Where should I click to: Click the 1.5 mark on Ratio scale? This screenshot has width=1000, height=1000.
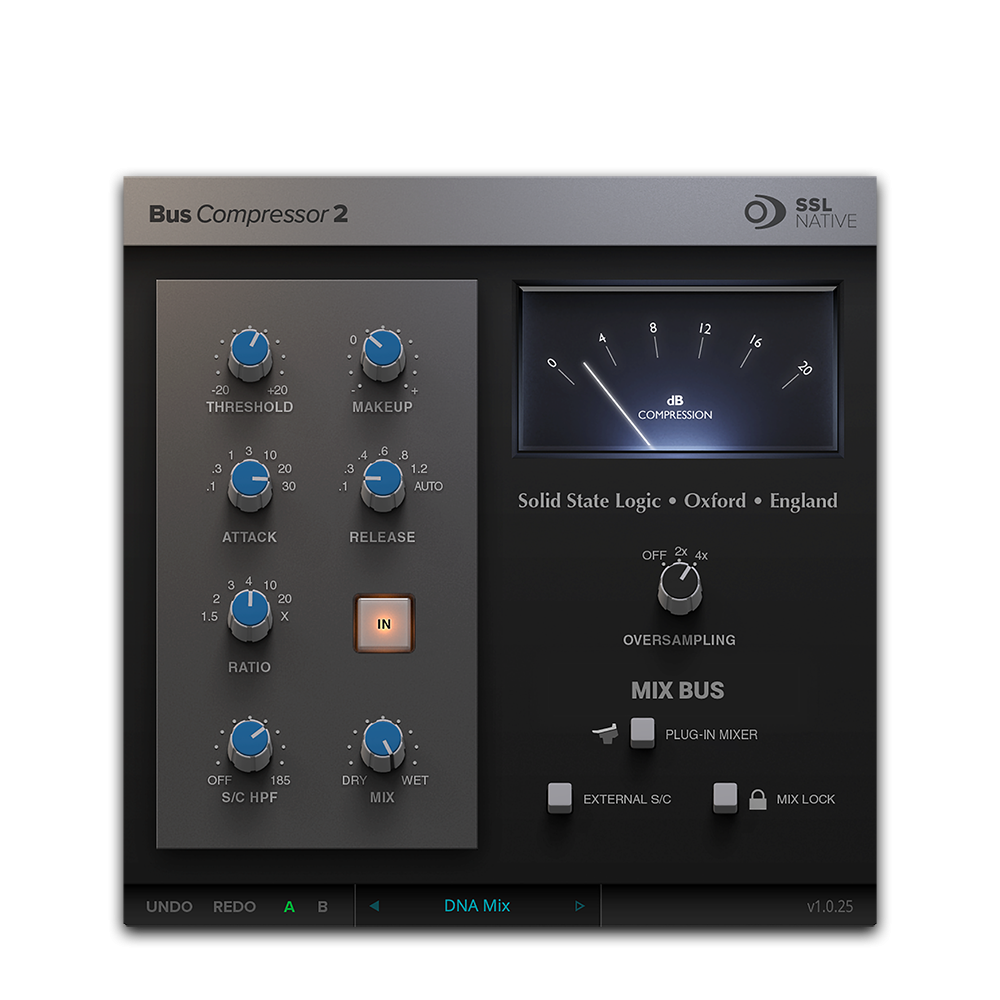(x=209, y=617)
